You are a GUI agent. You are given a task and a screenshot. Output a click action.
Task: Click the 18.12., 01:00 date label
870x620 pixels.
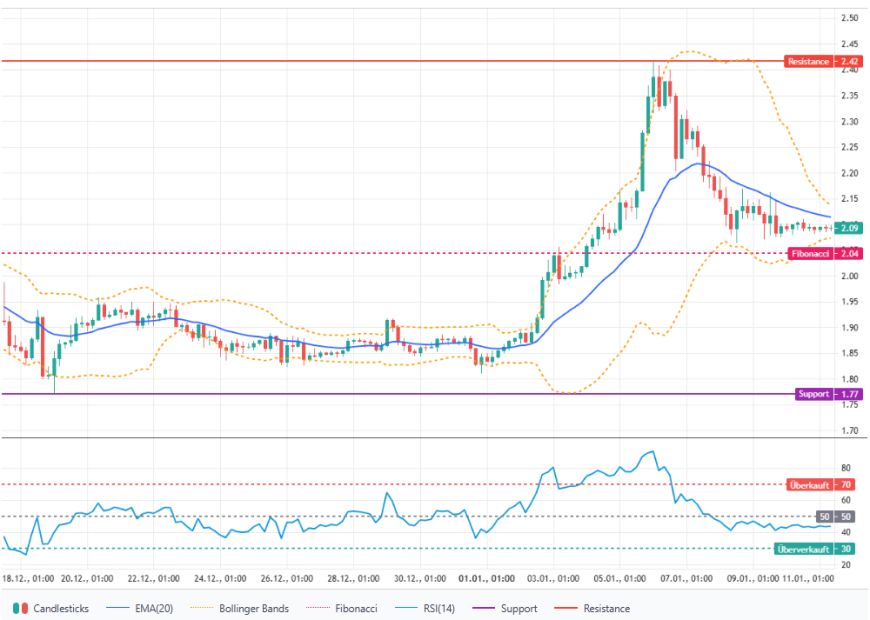pos(28,578)
